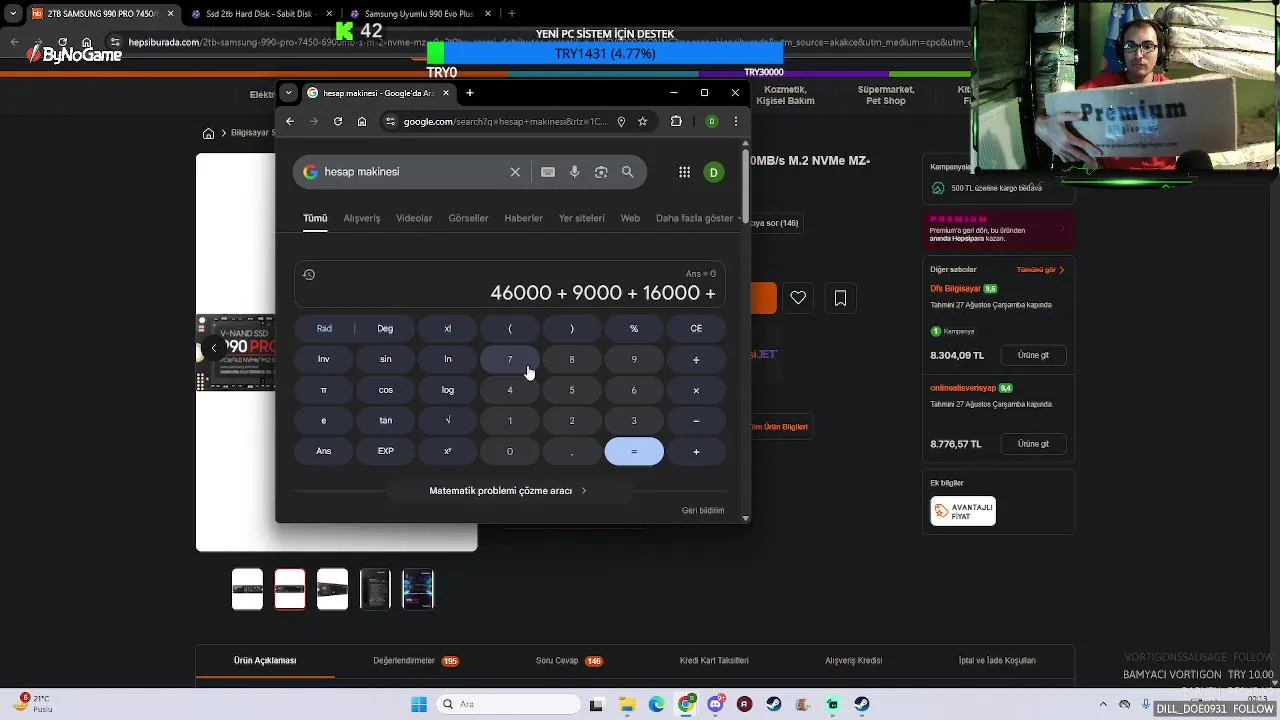Image resolution: width=1280 pixels, height=720 pixels.
Task: Select the 'Alışveriş' search tab
Action: pos(362,218)
